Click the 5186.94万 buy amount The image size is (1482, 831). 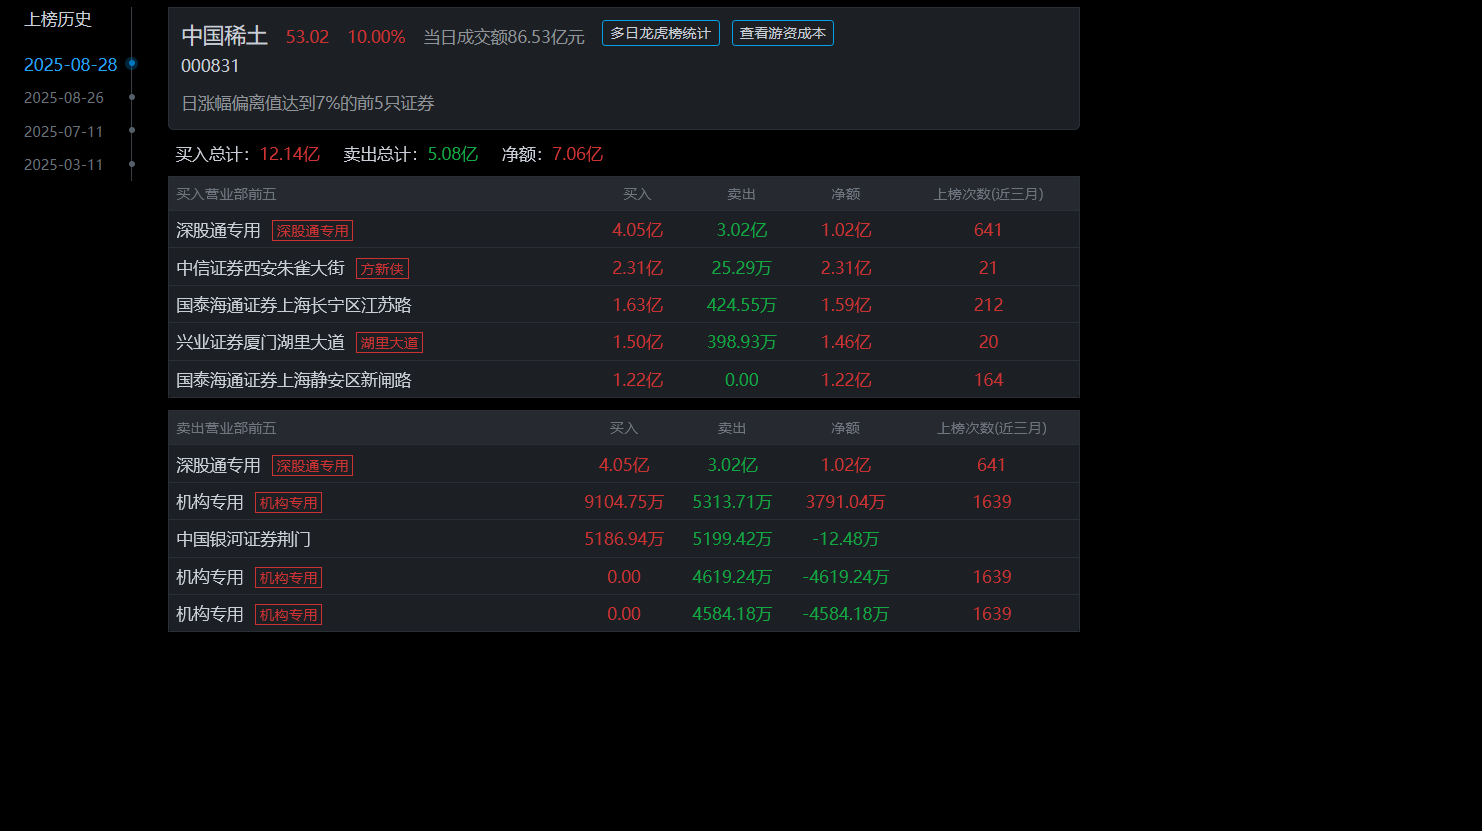624,539
